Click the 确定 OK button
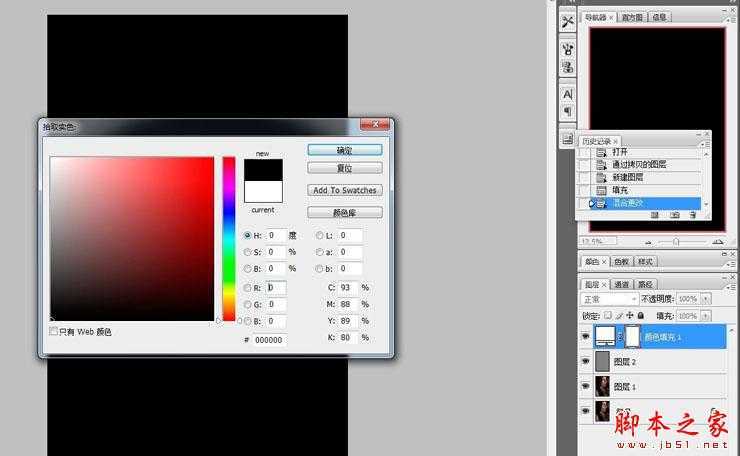Viewport: 740px width, 456px height. point(345,150)
